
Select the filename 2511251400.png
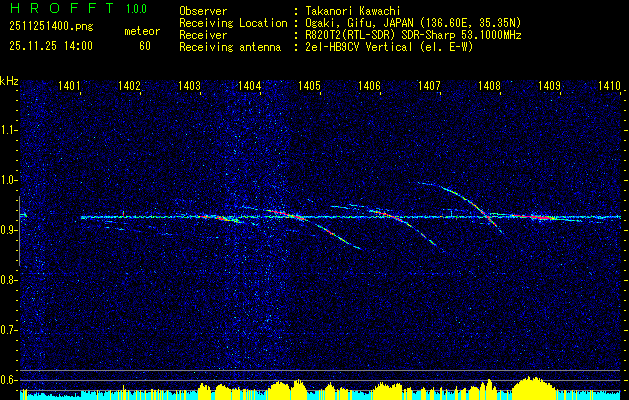51,27
